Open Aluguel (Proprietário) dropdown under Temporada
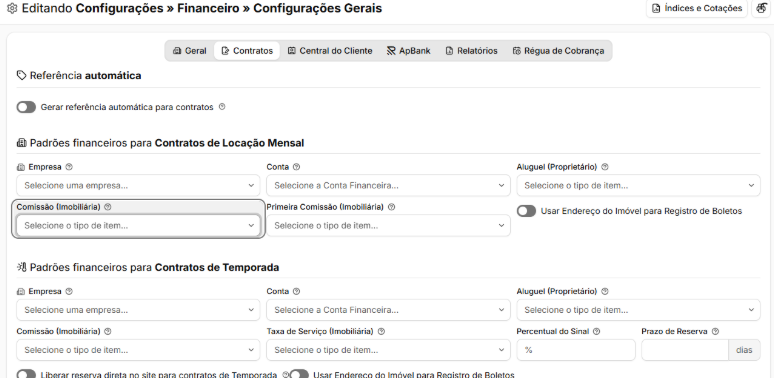The height and width of the screenshot is (378, 774). (638, 310)
